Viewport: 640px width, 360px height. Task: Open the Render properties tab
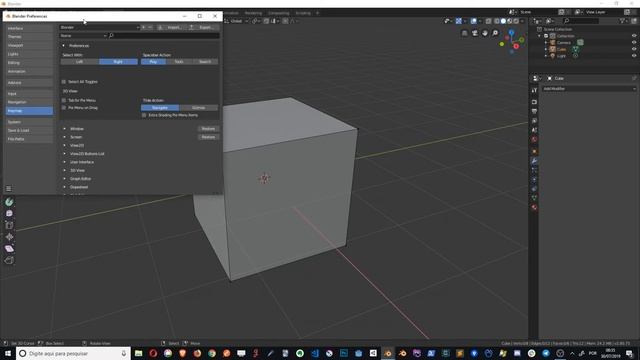[x=534, y=102]
